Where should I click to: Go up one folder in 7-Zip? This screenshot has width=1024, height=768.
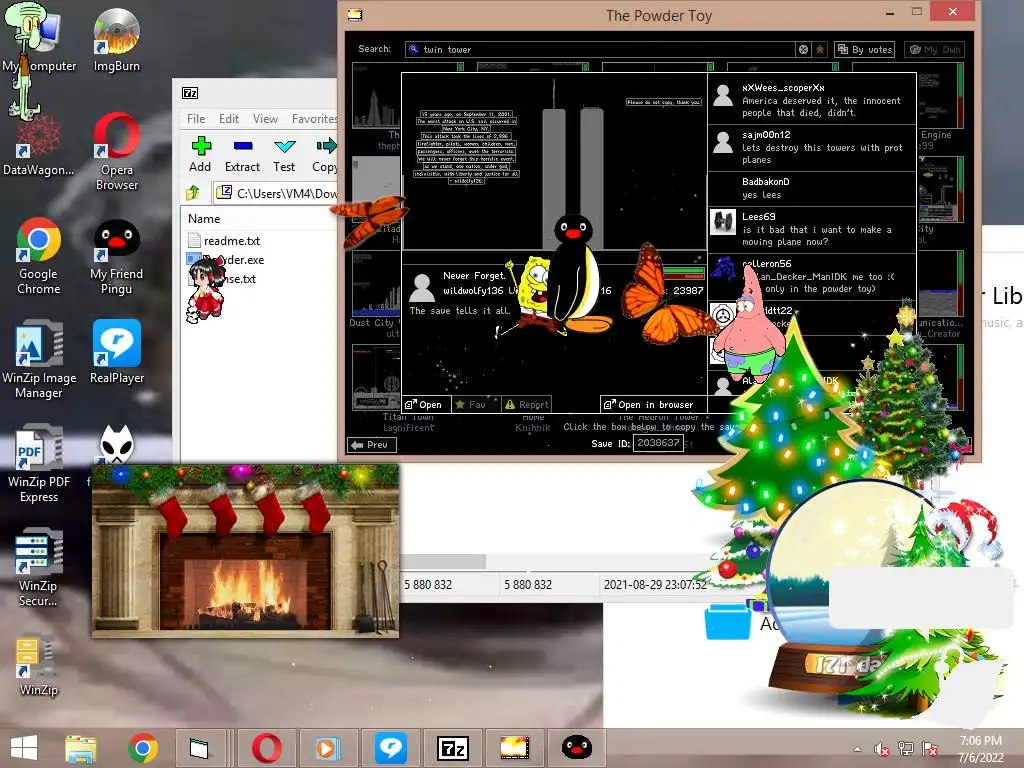(193, 193)
